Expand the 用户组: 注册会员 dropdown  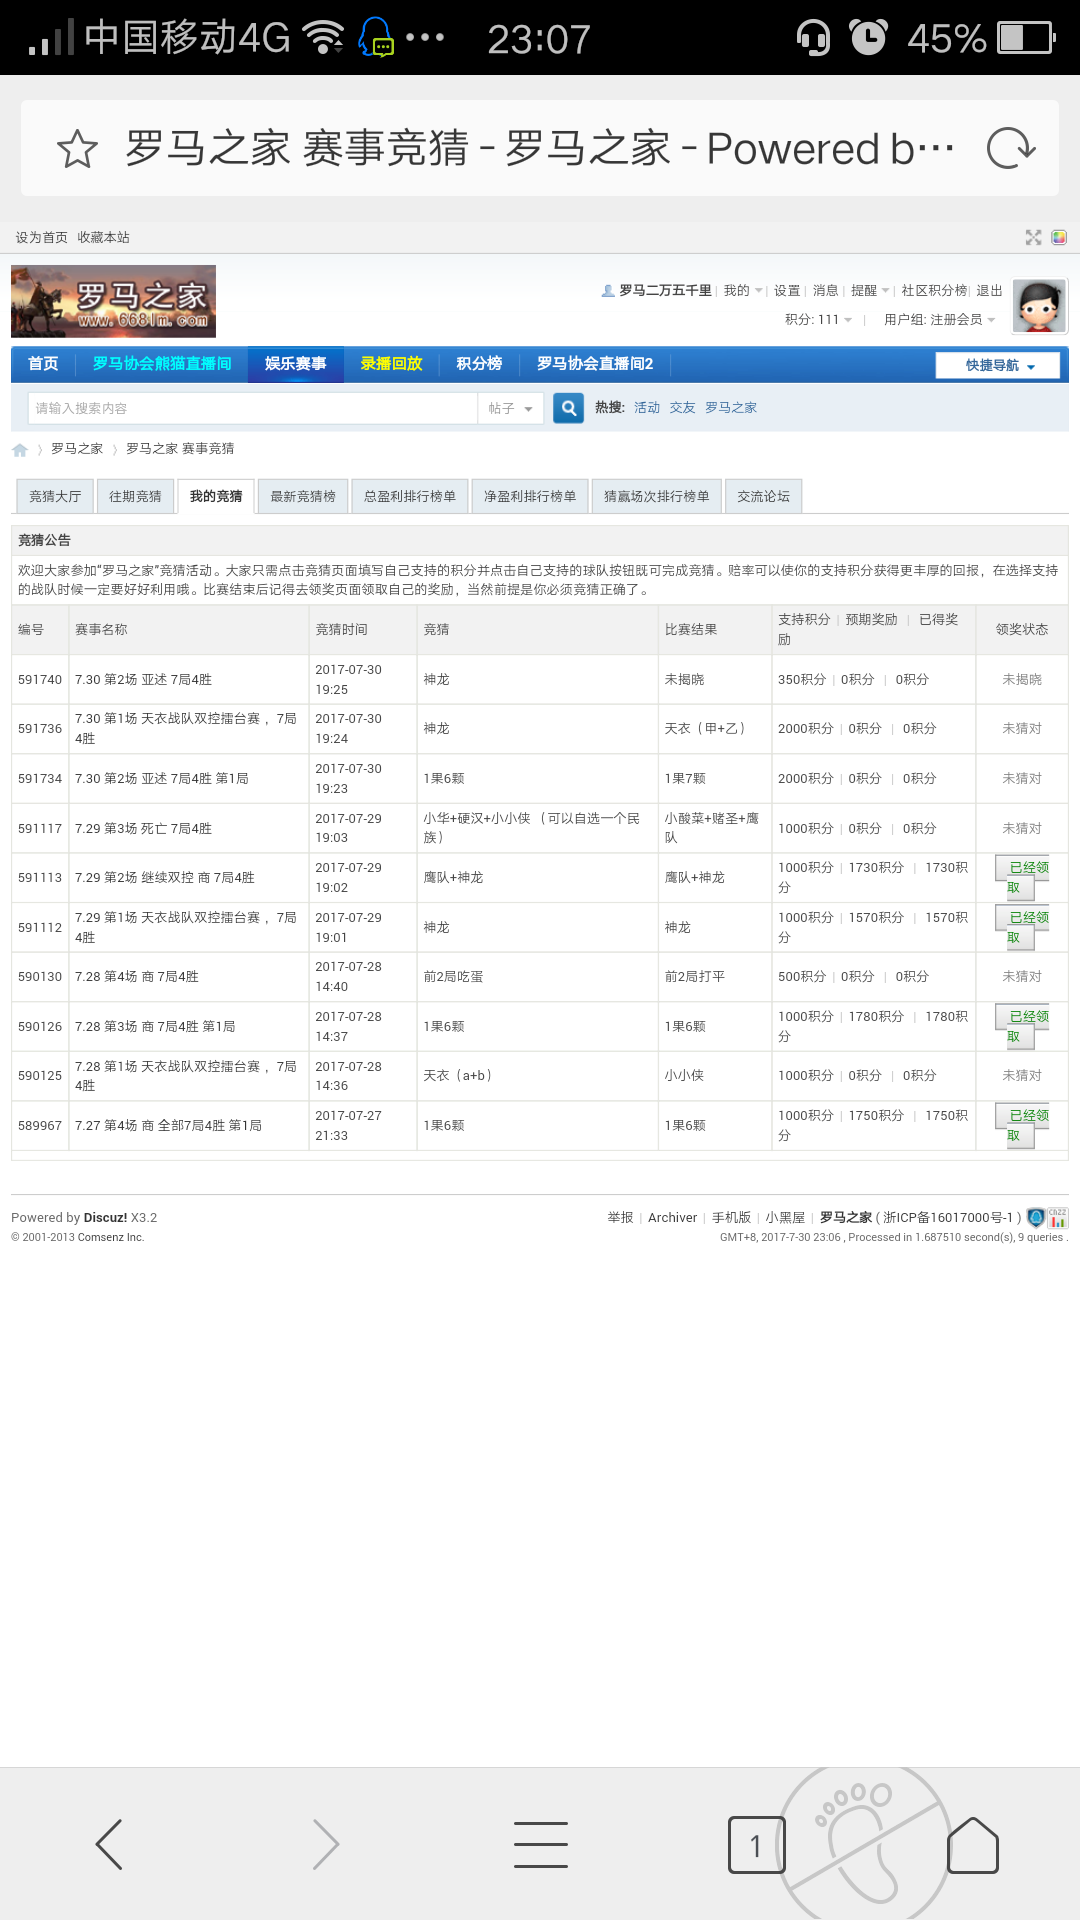[939, 319]
